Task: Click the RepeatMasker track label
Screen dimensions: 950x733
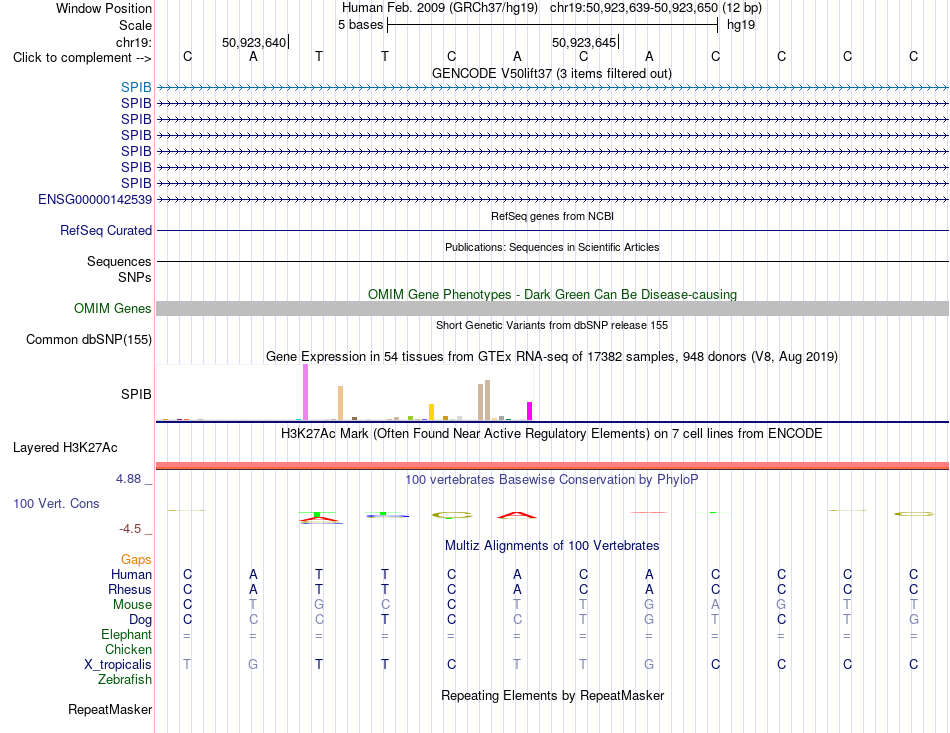Action: 110,709
